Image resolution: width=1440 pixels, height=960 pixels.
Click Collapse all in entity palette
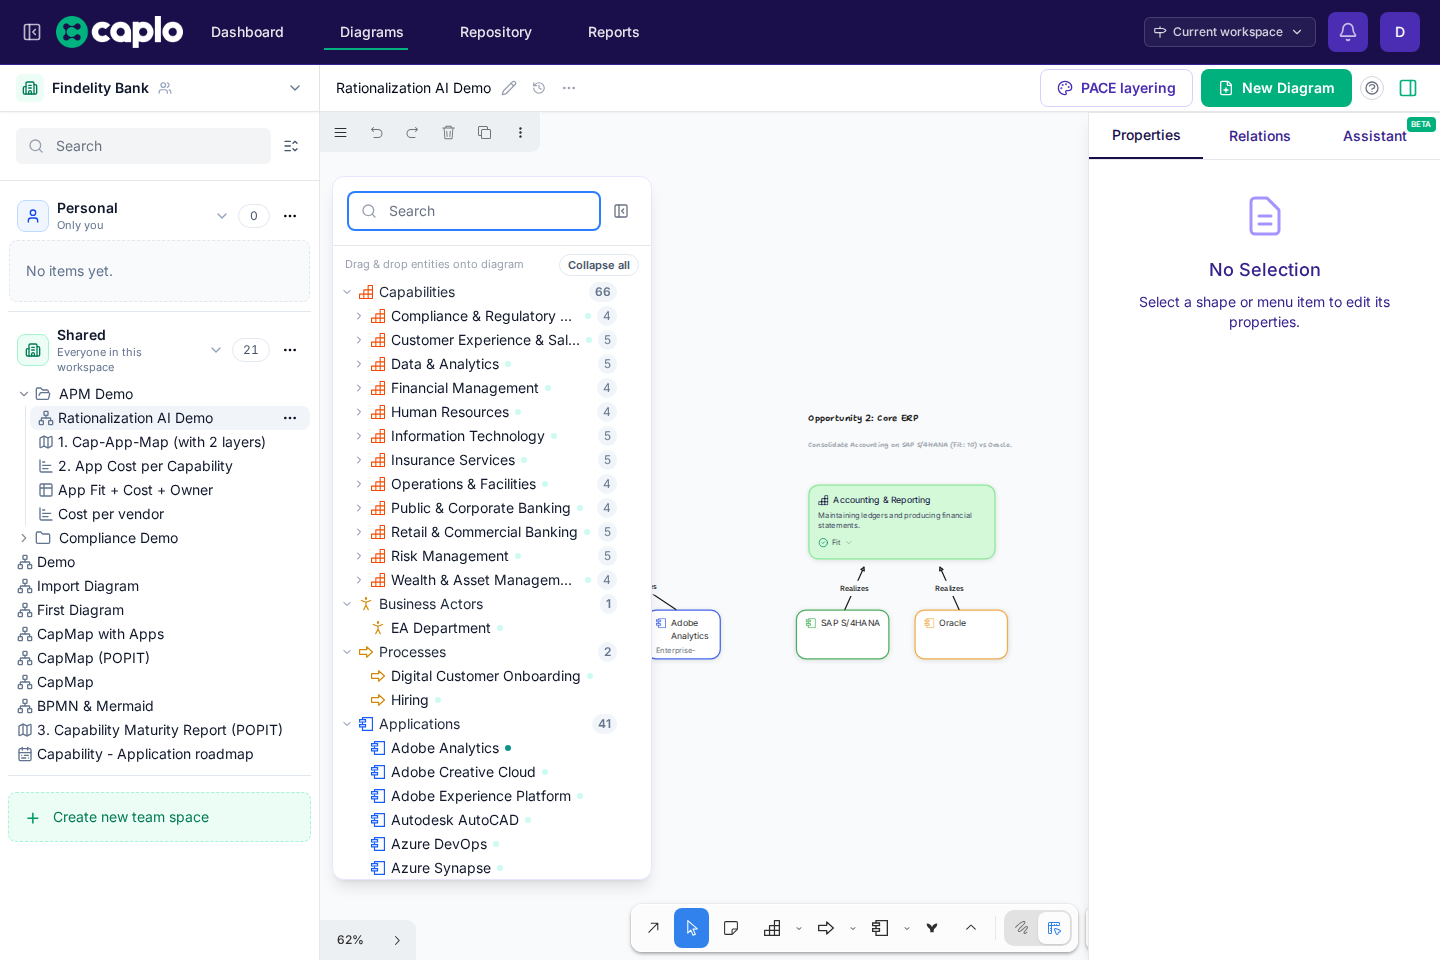[599, 265]
